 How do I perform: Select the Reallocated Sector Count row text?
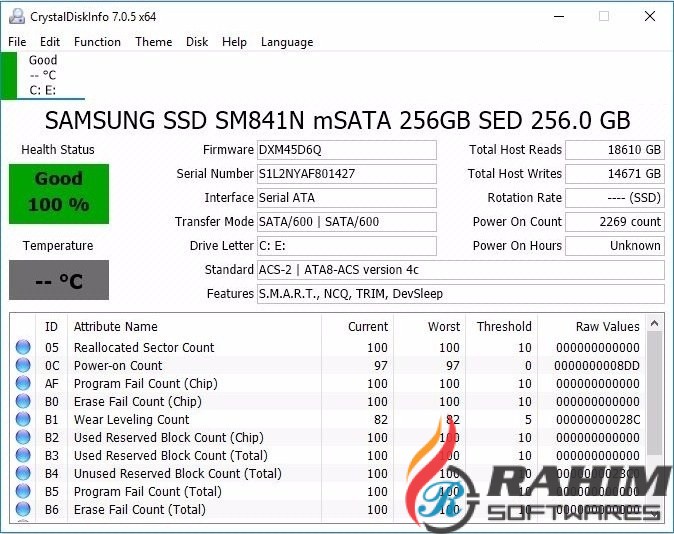pyautogui.click(x=144, y=347)
